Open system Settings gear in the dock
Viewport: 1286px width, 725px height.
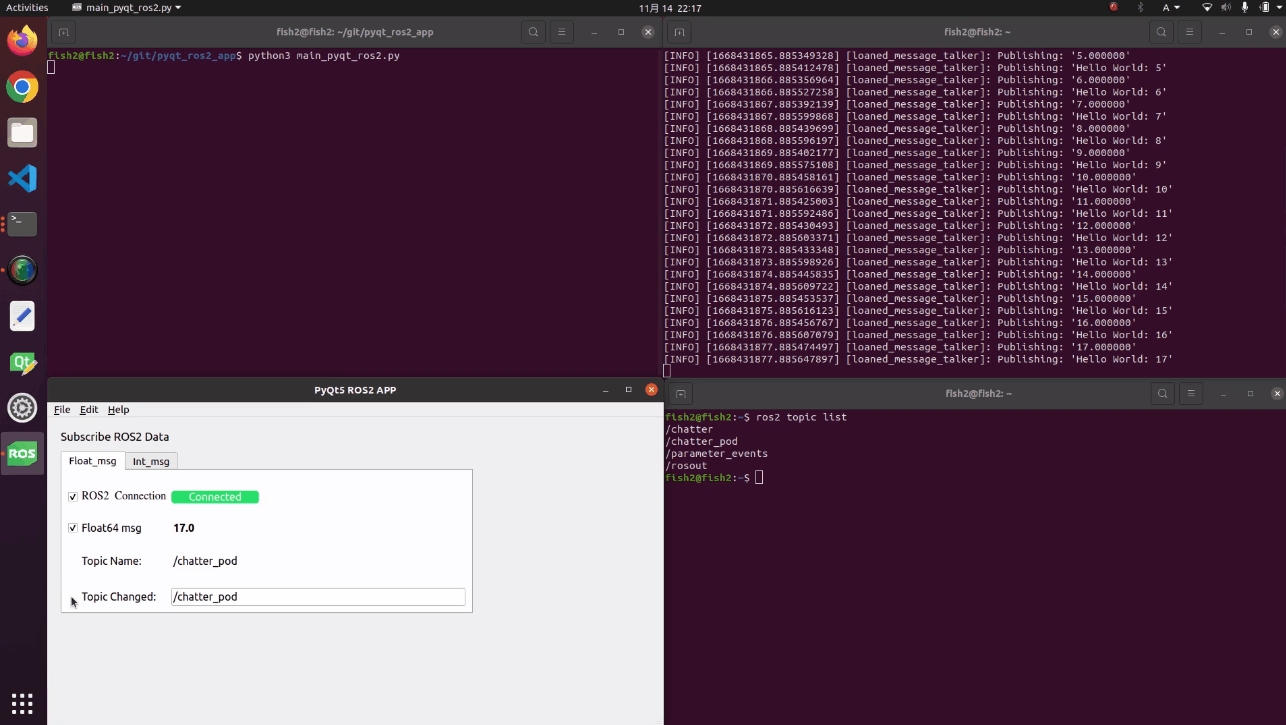[x=22, y=408]
